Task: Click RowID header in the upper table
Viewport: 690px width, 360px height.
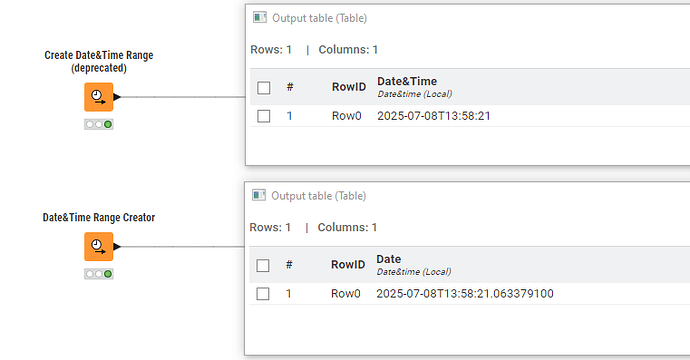Action: tap(349, 87)
